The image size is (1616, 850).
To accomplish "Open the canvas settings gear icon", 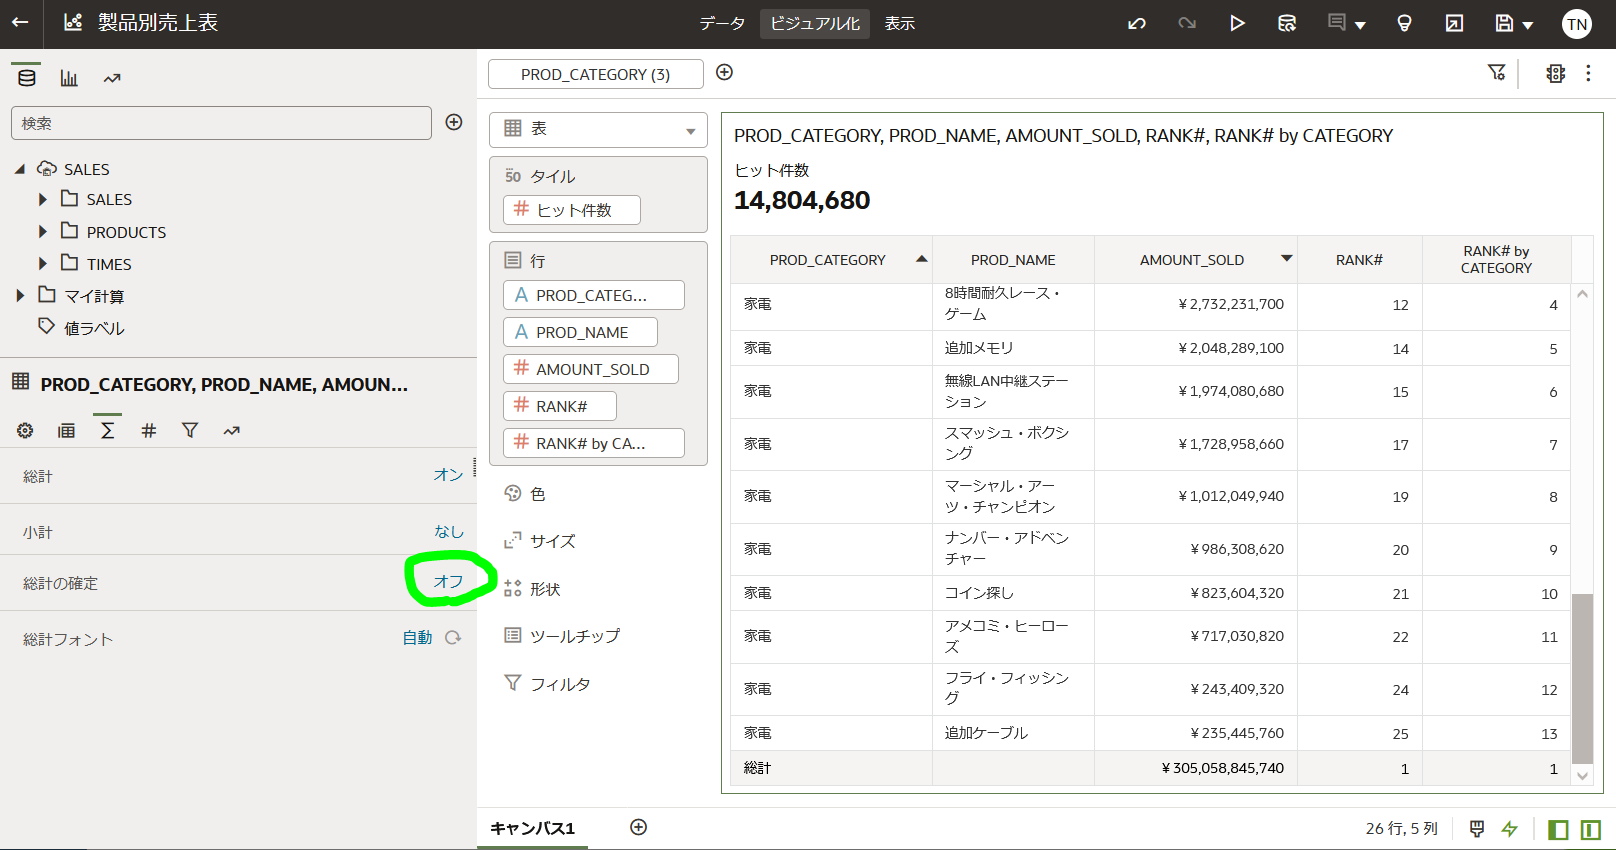I will click(1555, 73).
